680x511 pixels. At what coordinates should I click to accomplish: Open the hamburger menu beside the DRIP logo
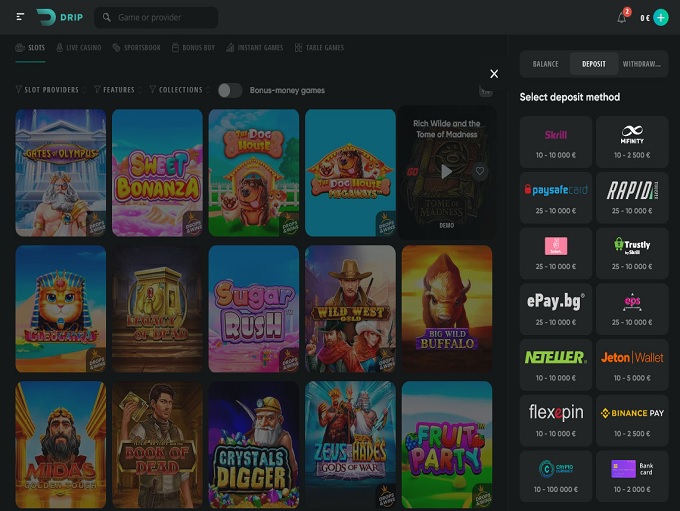[x=21, y=17]
